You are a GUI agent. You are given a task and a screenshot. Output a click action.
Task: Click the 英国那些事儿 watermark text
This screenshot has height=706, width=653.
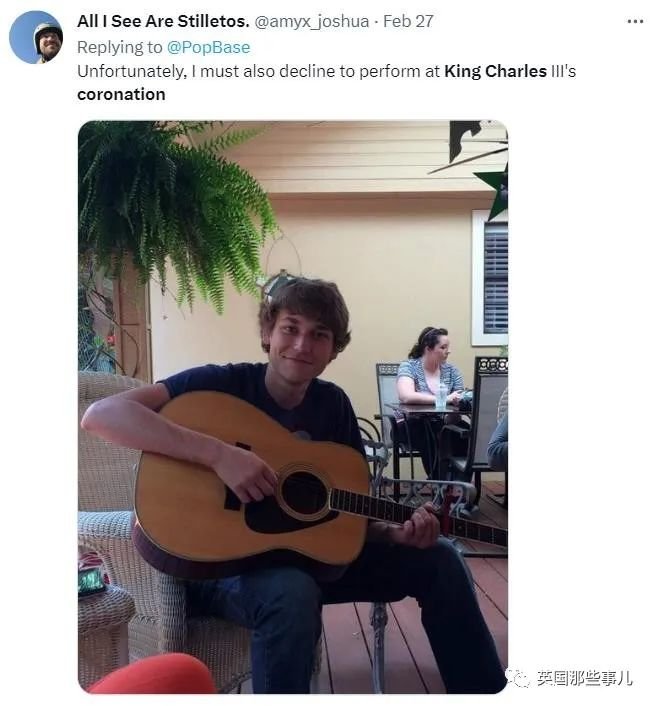coord(585,678)
